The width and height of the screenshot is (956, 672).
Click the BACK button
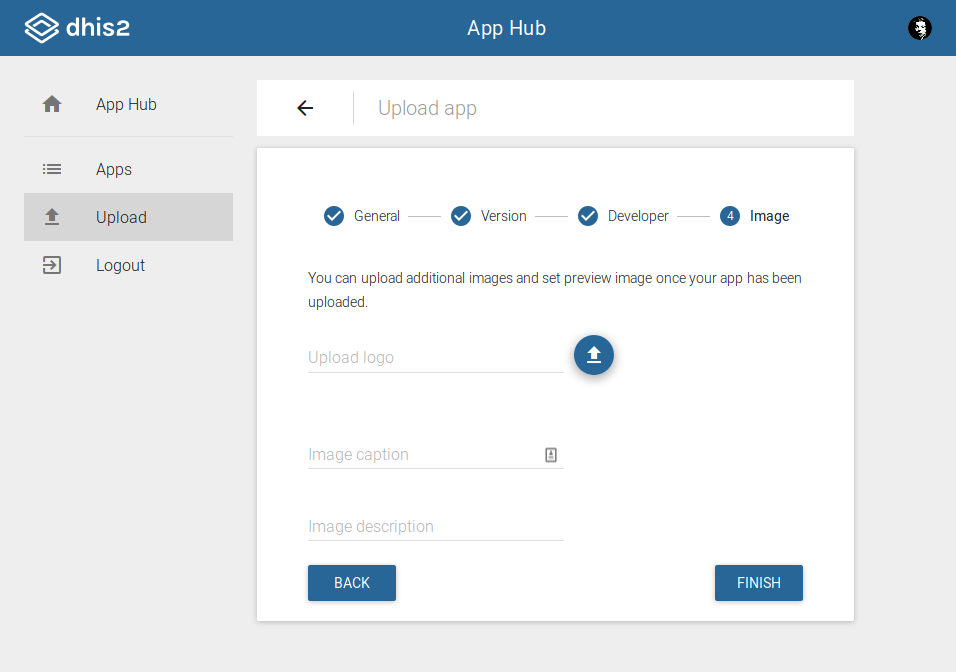[x=352, y=583]
